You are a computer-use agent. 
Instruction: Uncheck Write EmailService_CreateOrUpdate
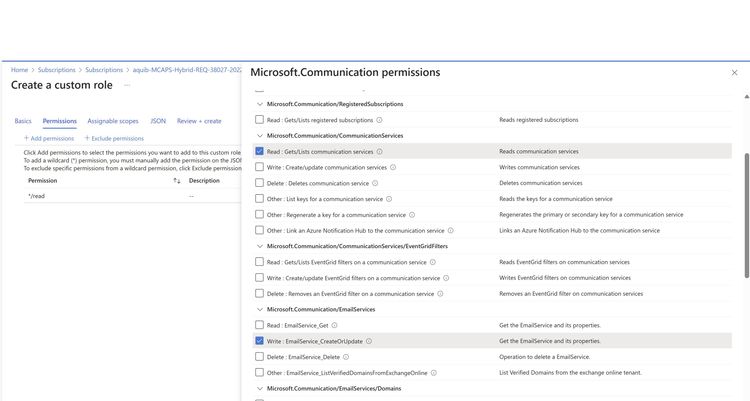(259, 341)
